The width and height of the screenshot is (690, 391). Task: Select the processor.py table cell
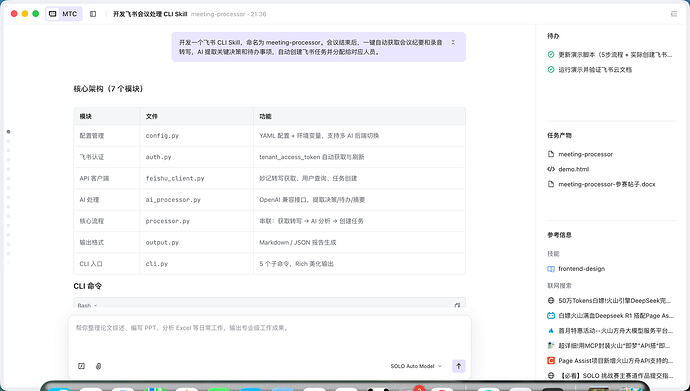(196, 221)
